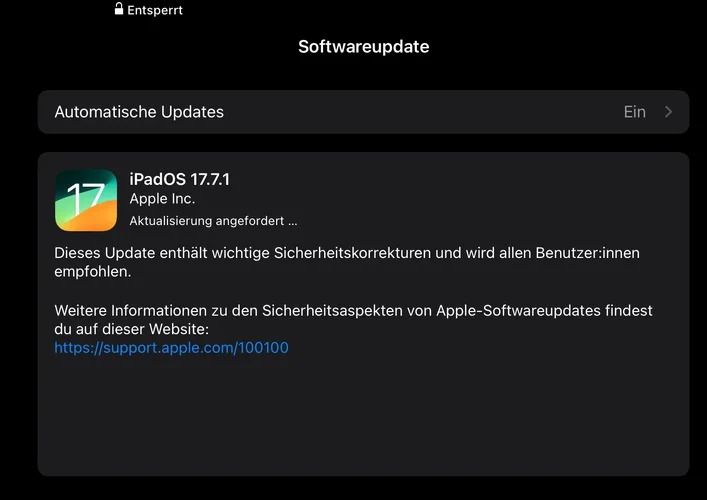Screen dimensions: 707x500
Task: Tap the word 'empfohlen.' in description
Action: point(93,272)
